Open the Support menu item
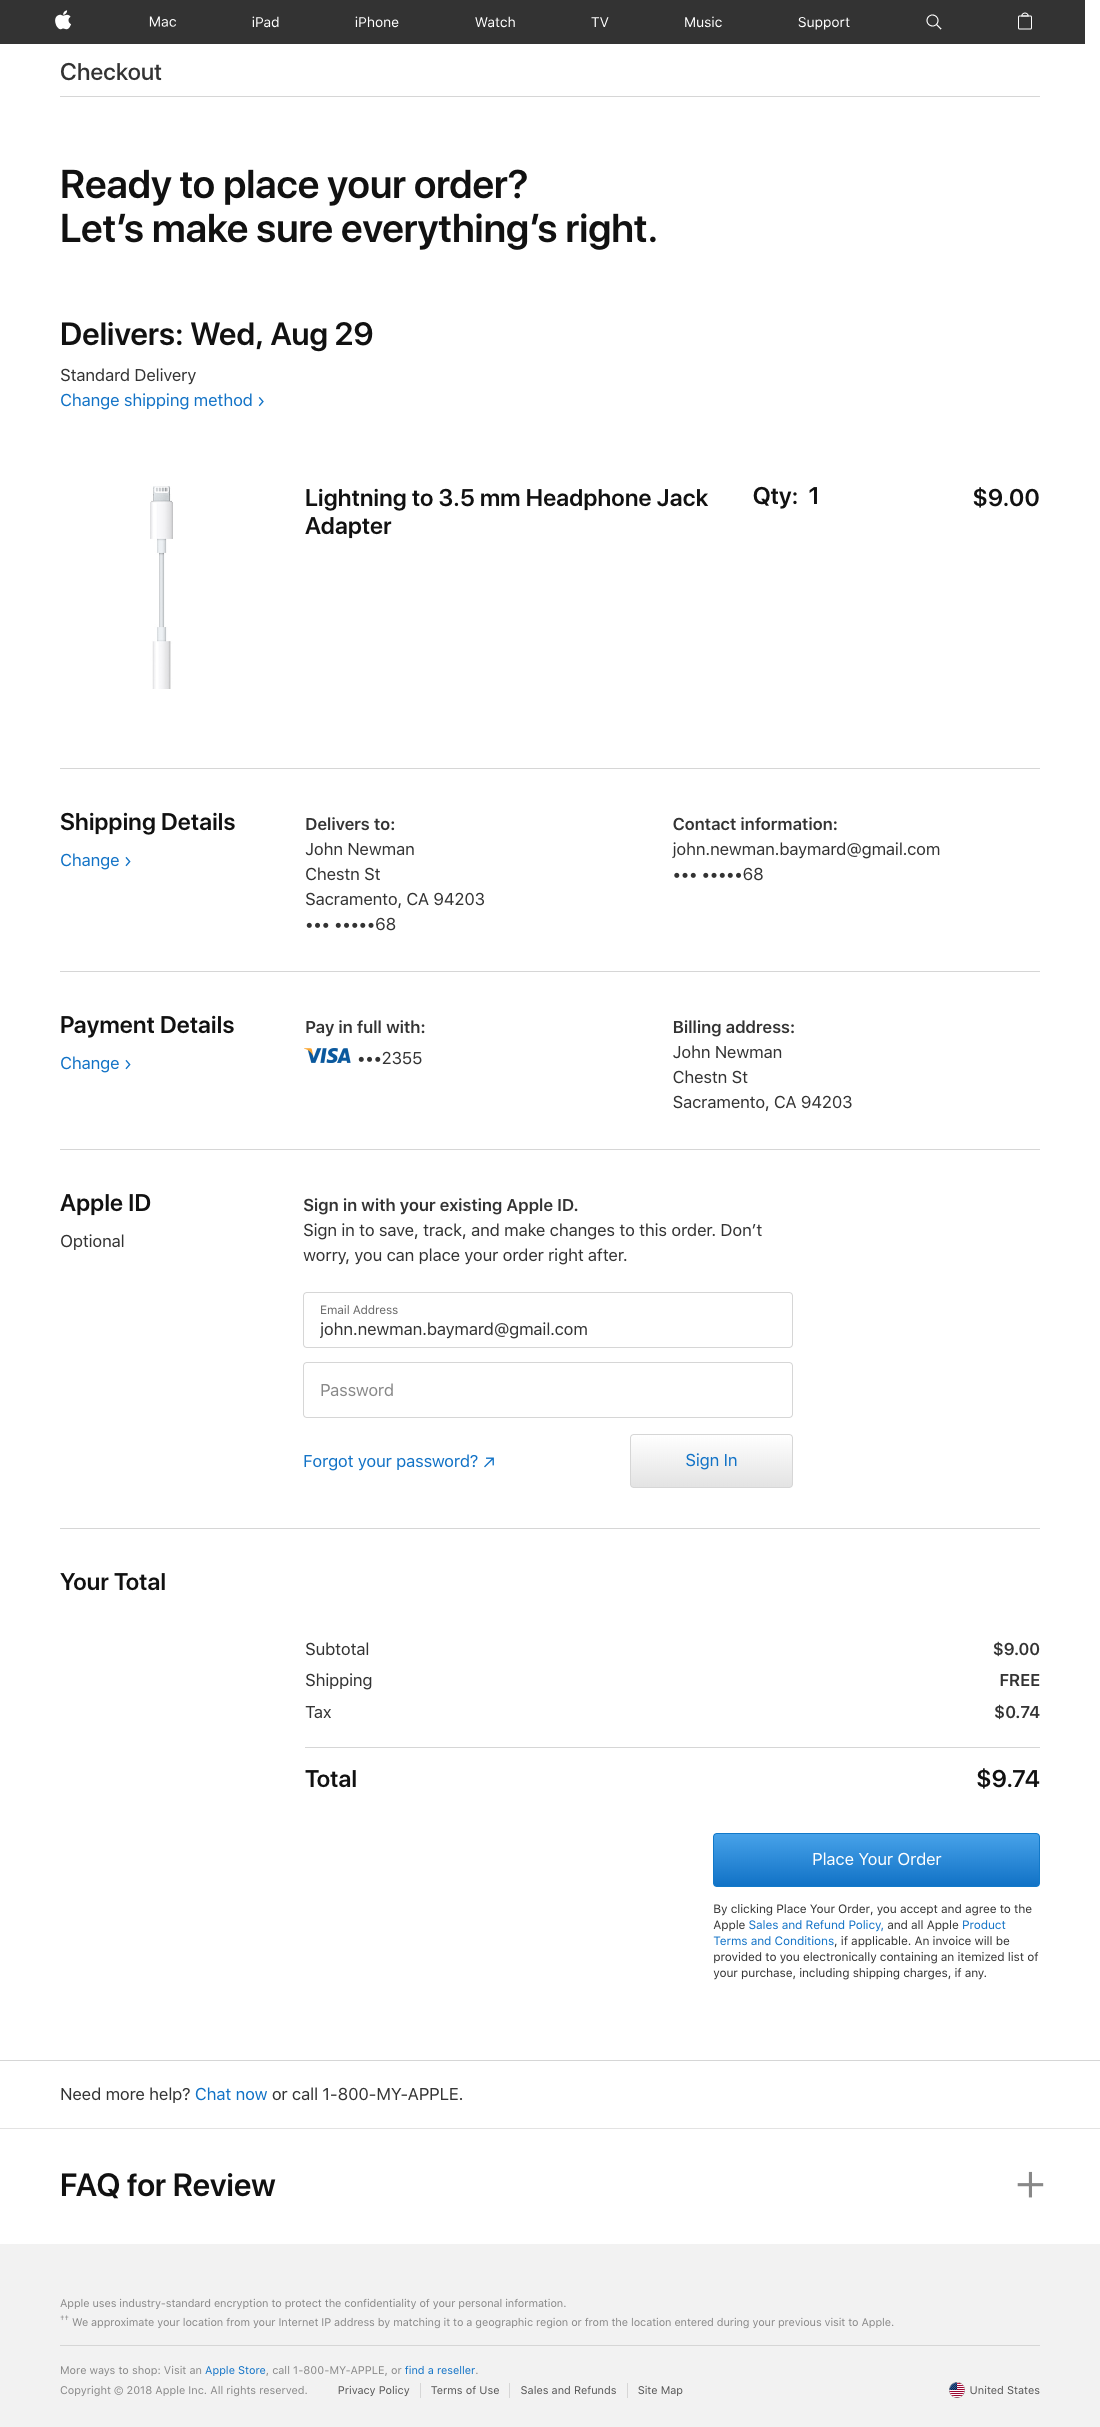Viewport: 1100px width, 2427px height. coord(823,22)
